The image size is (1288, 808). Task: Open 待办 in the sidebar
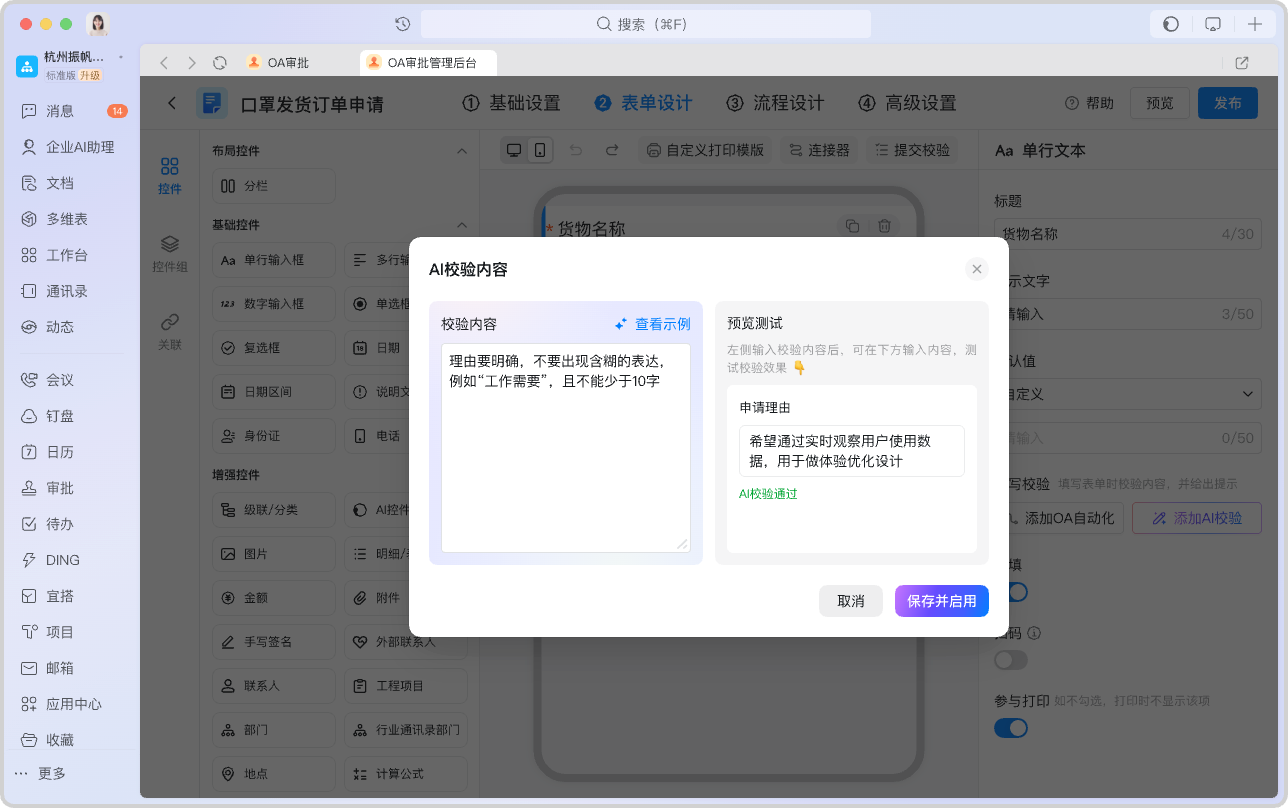(70, 524)
